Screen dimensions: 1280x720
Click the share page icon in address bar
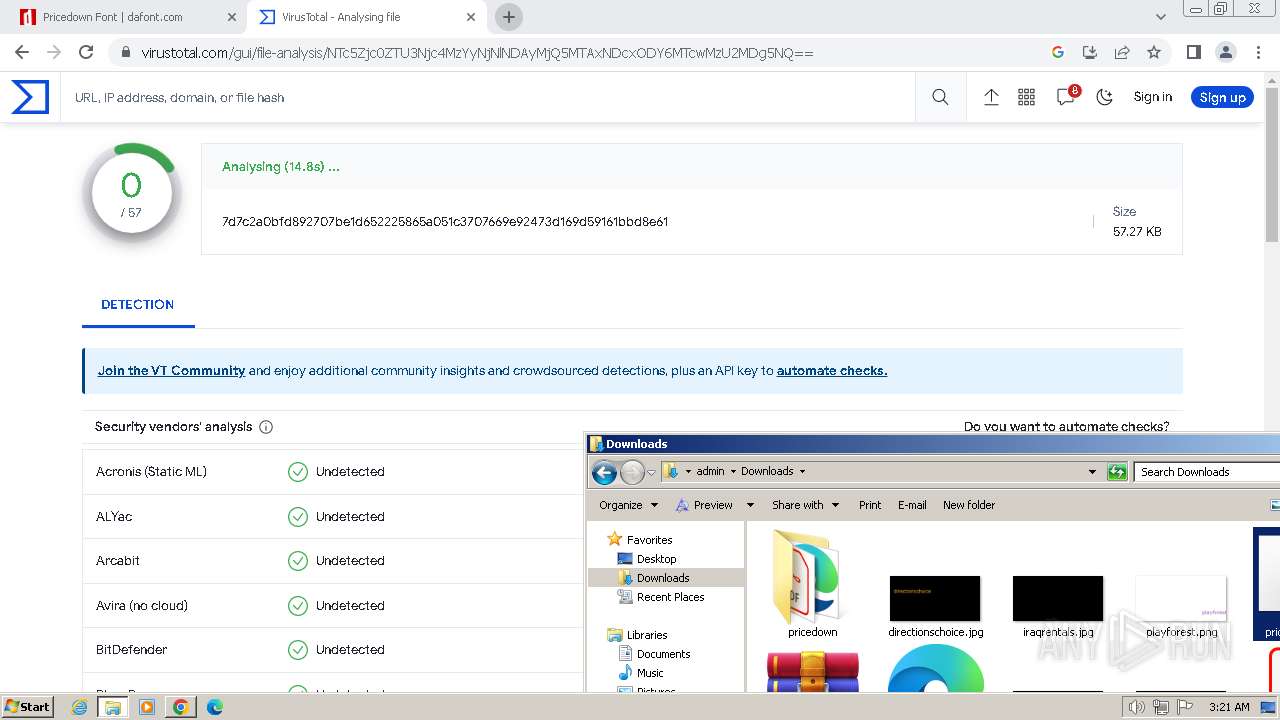click(x=1122, y=52)
